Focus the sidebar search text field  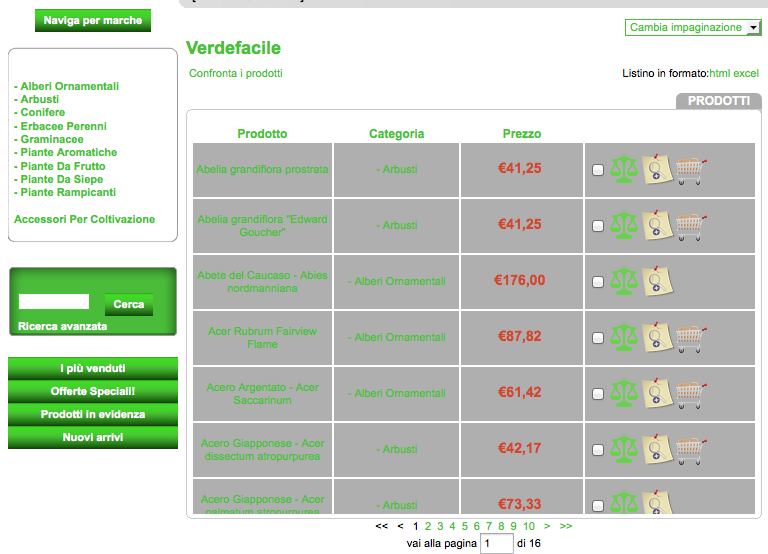(x=54, y=301)
